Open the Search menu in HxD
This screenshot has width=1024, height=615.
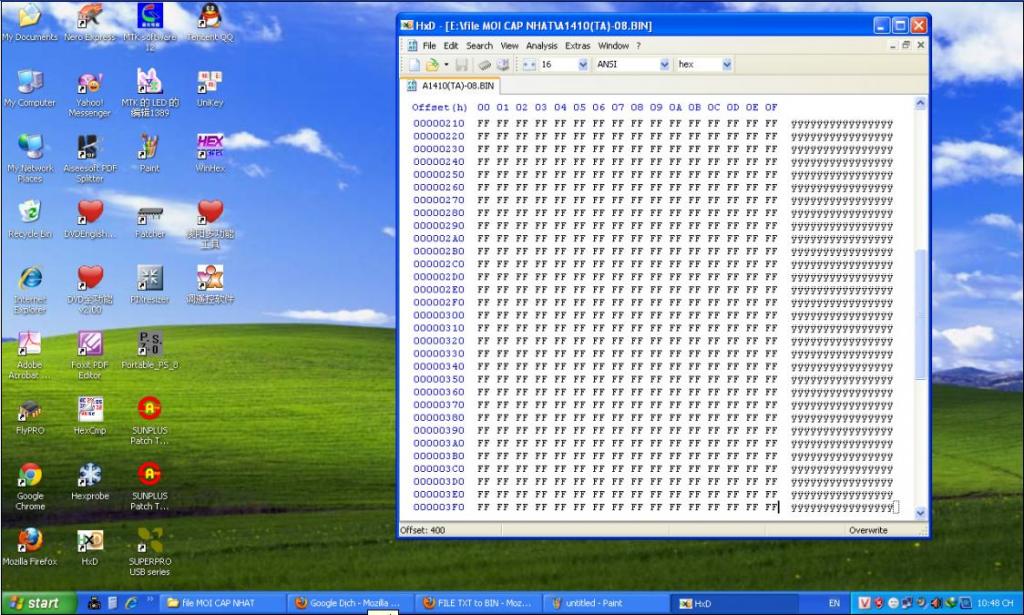click(479, 46)
